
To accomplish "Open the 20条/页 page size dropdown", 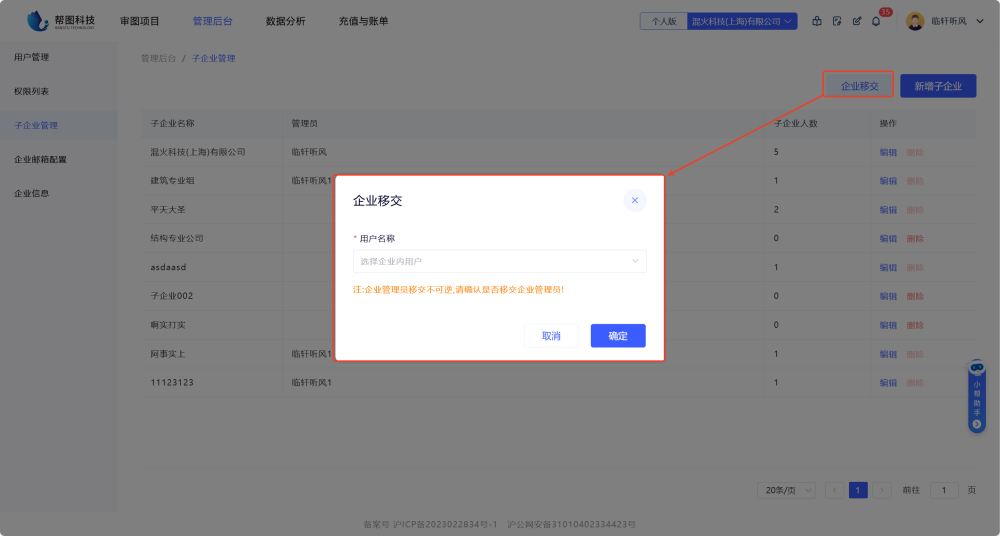I will tap(789, 490).
